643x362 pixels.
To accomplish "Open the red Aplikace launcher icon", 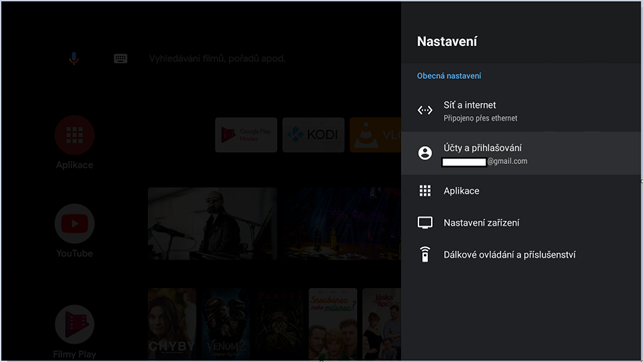I will [x=75, y=135].
